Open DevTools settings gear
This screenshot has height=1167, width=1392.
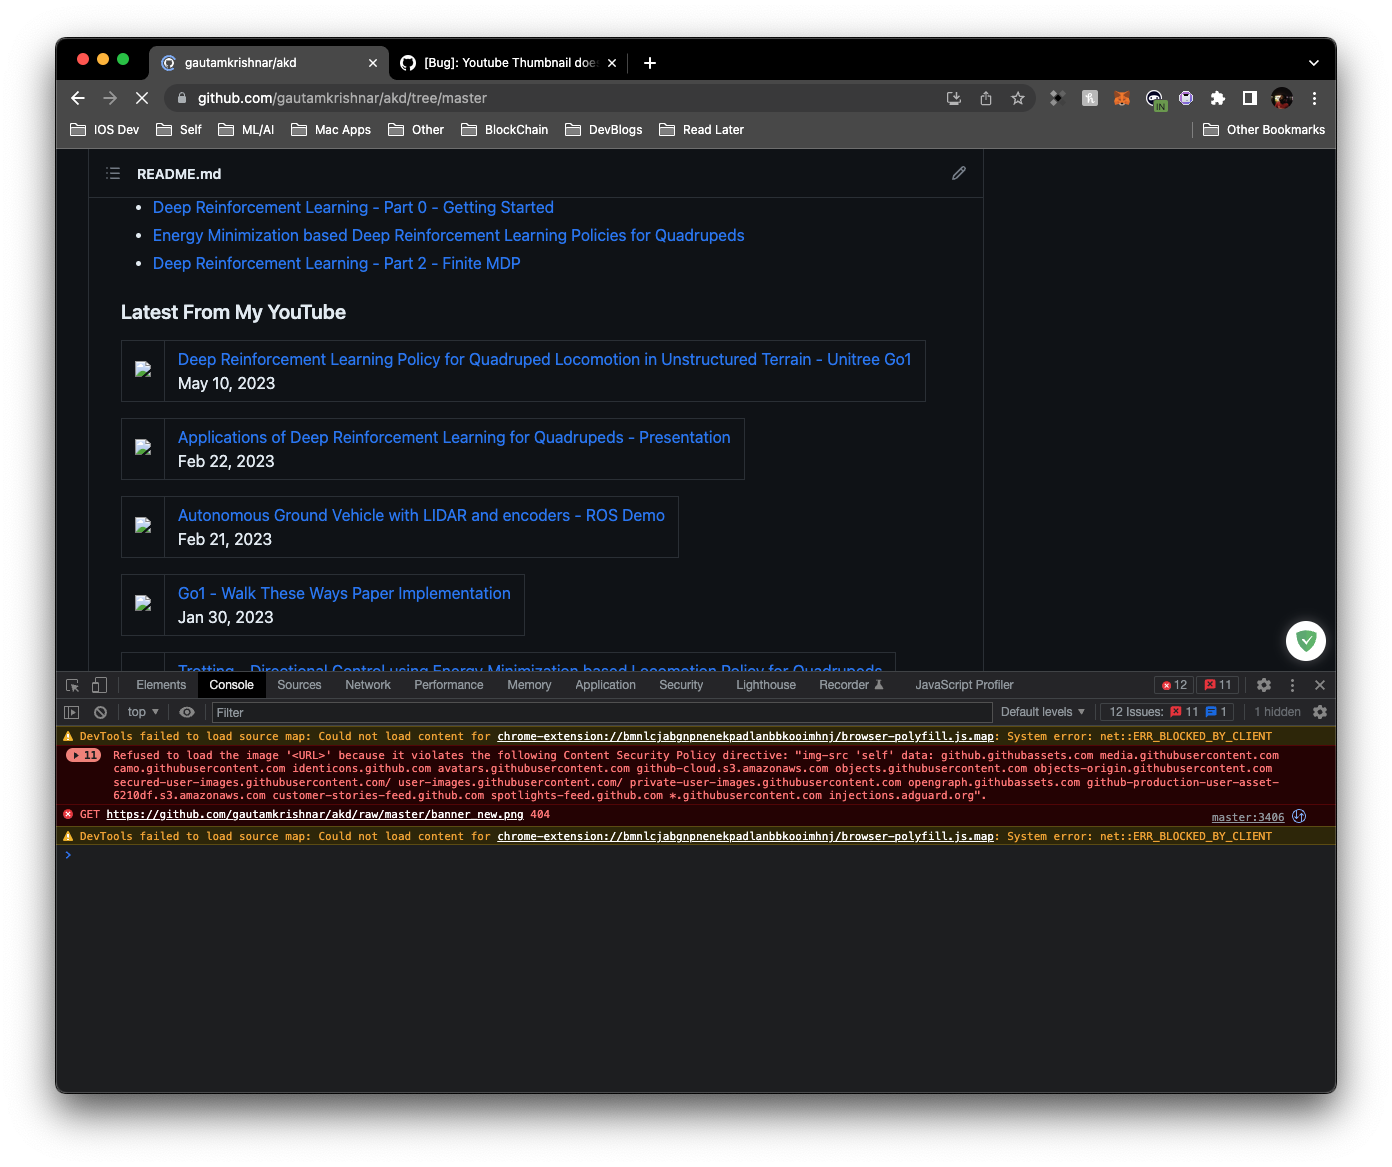tap(1264, 684)
